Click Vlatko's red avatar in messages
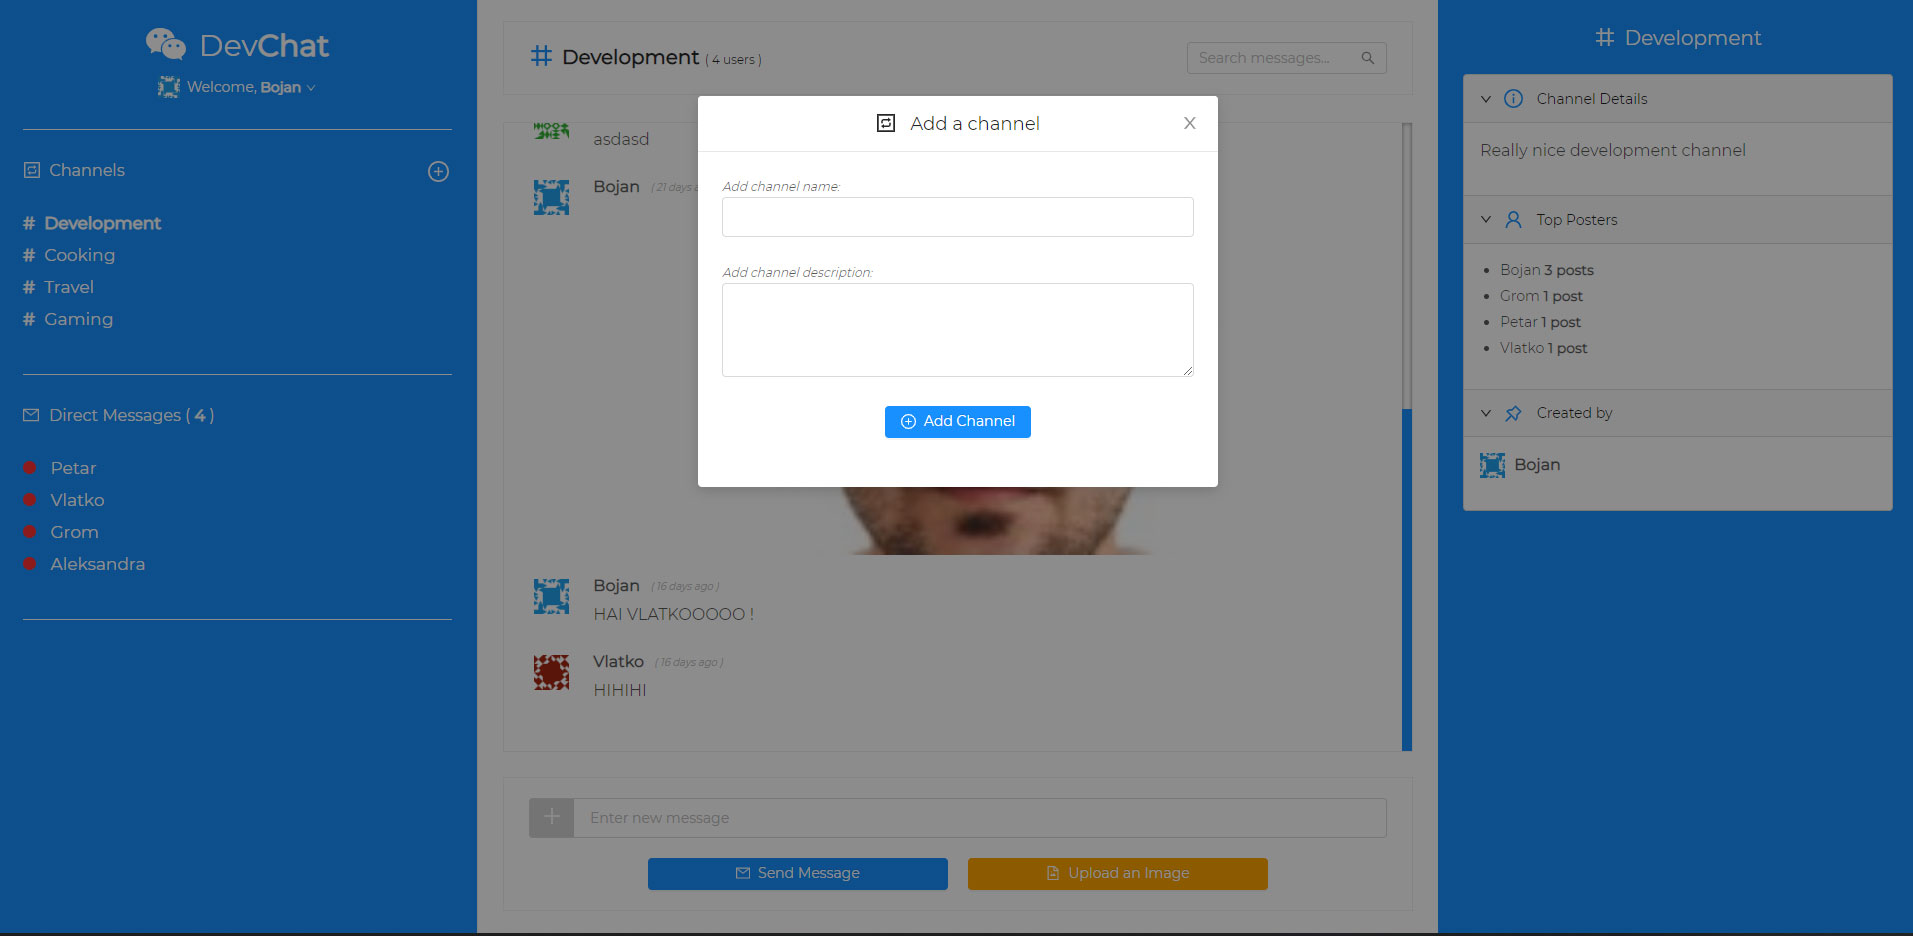Image resolution: width=1913 pixels, height=936 pixels. point(551,672)
